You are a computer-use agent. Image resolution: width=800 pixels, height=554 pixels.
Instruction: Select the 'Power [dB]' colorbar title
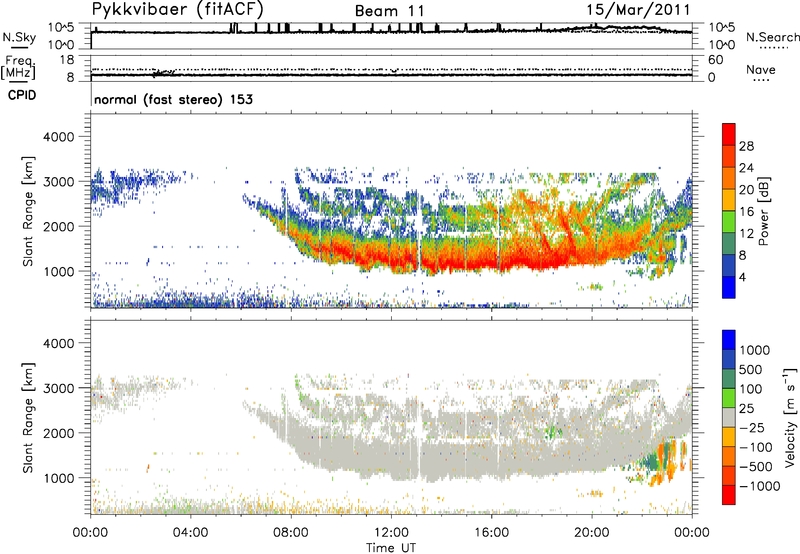pyautogui.click(x=763, y=211)
